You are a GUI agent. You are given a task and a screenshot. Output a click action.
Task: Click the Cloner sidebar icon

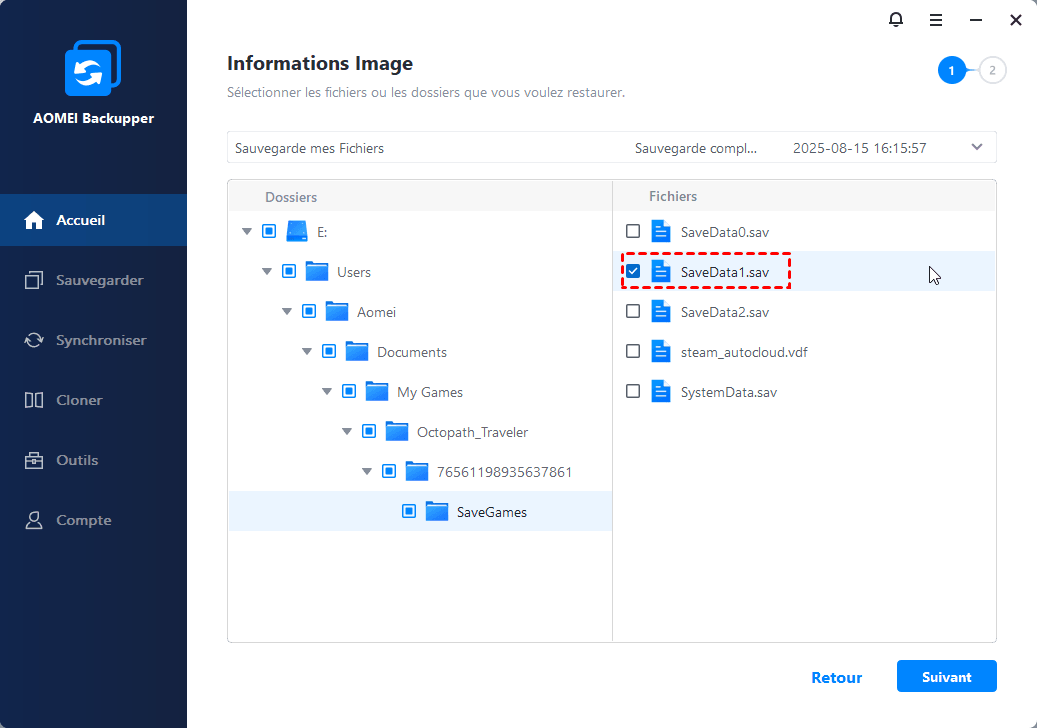[x=34, y=400]
